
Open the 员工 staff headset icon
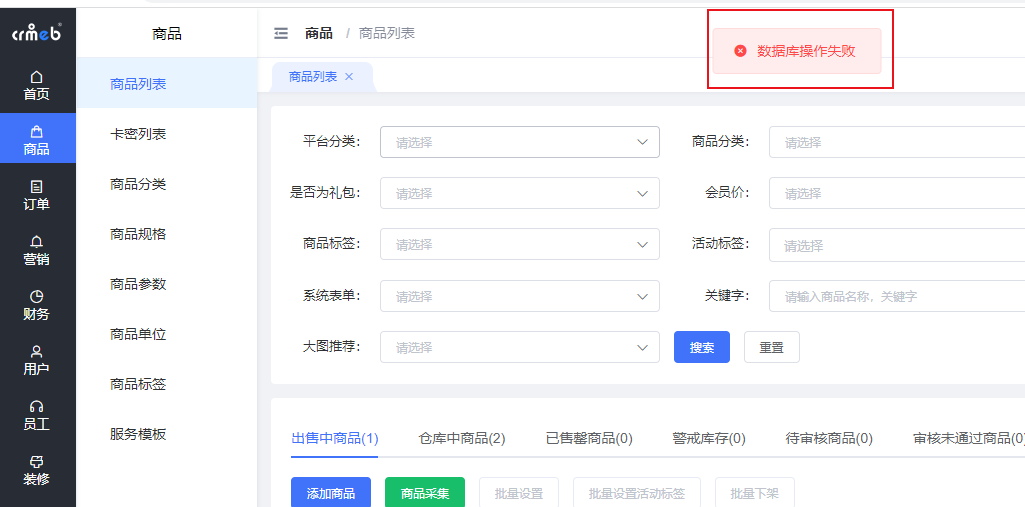point(37,415)
